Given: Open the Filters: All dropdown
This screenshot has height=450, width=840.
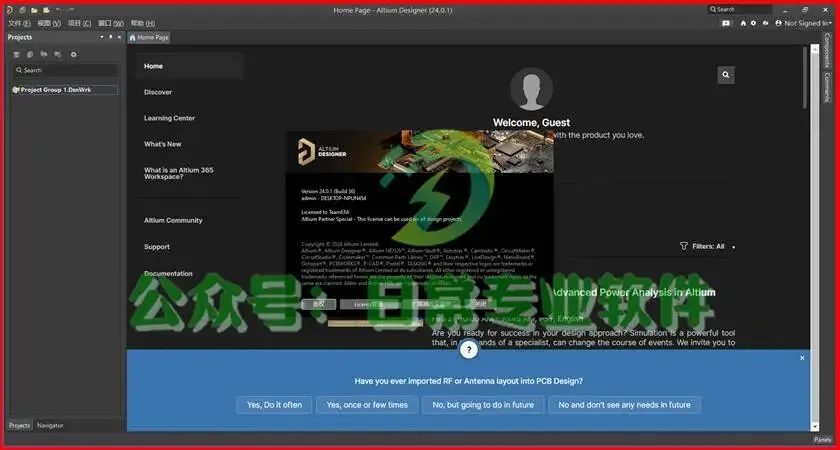Looking at the screenshot, I should 708,246.
